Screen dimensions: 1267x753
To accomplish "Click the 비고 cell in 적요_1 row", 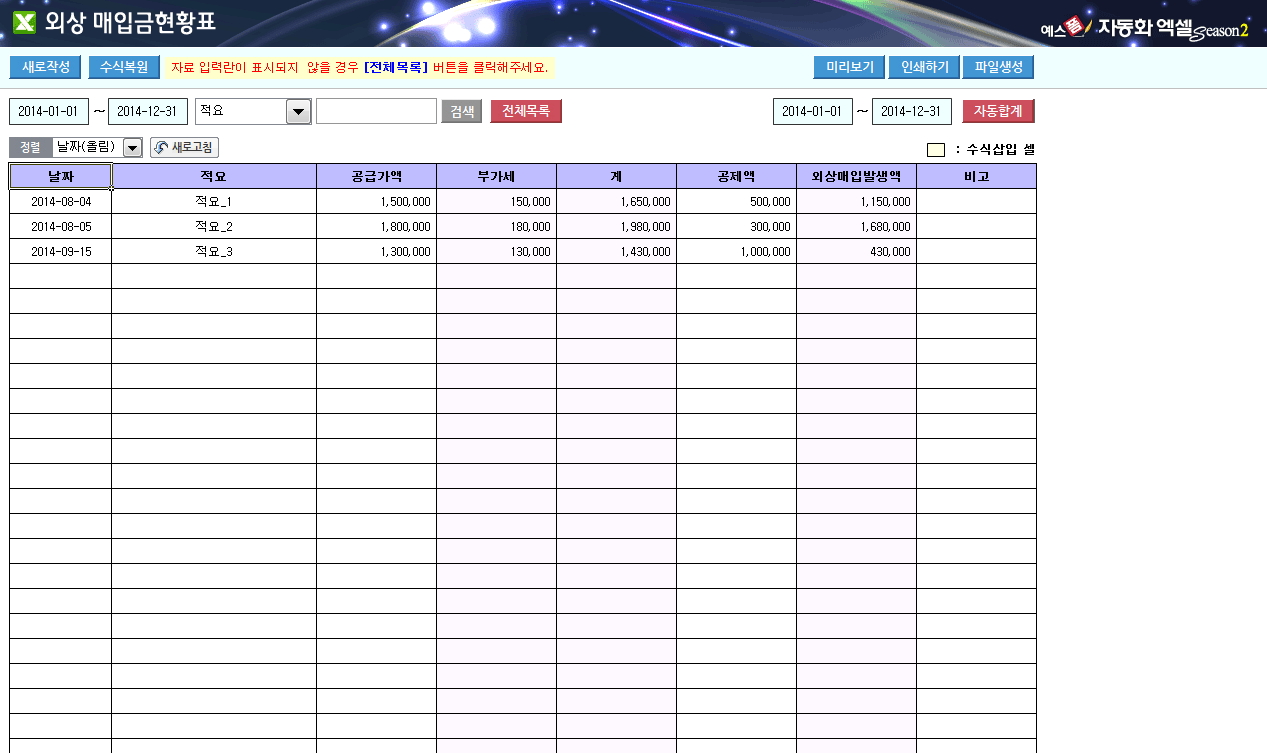I will [x=977, y=201].
